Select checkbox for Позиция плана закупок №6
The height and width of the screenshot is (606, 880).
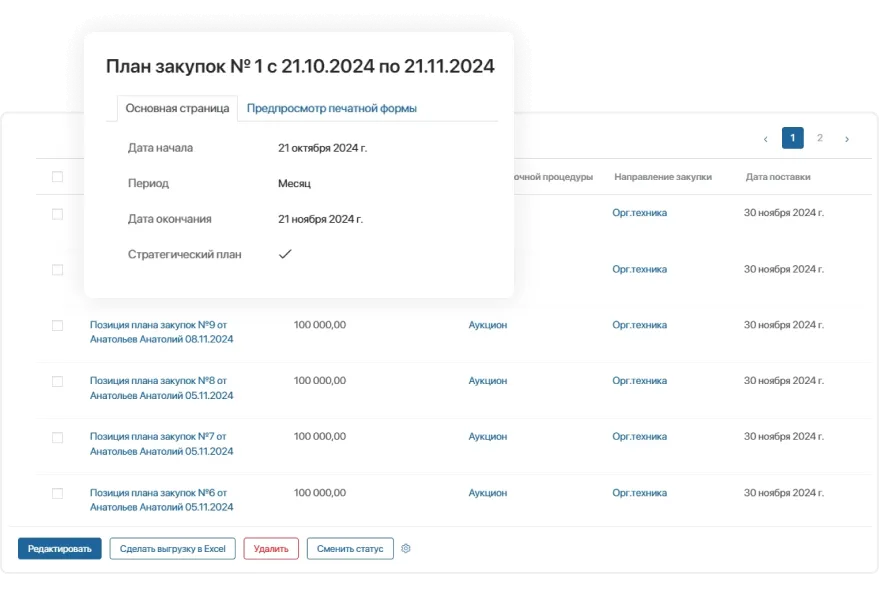[x=57, y=493]
